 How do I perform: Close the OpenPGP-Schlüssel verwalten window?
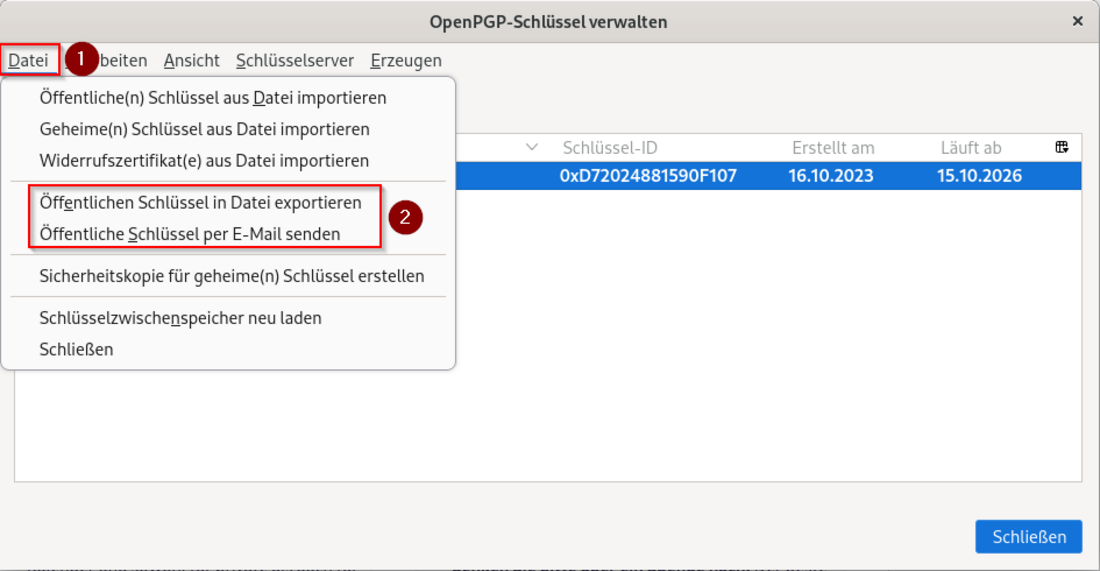1078,22
